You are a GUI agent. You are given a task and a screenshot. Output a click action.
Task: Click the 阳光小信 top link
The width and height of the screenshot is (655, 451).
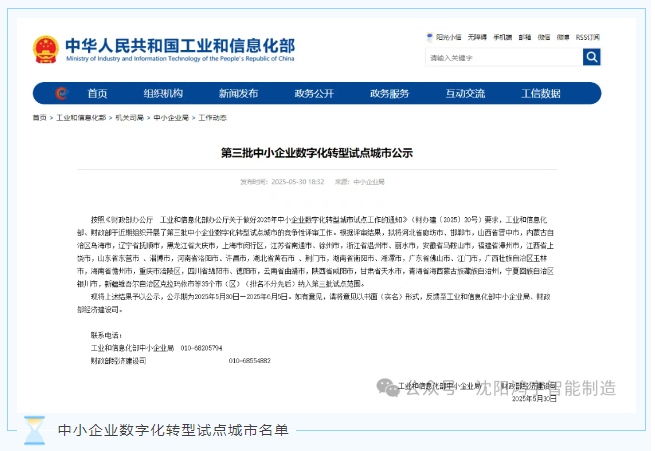coord(449,37)
